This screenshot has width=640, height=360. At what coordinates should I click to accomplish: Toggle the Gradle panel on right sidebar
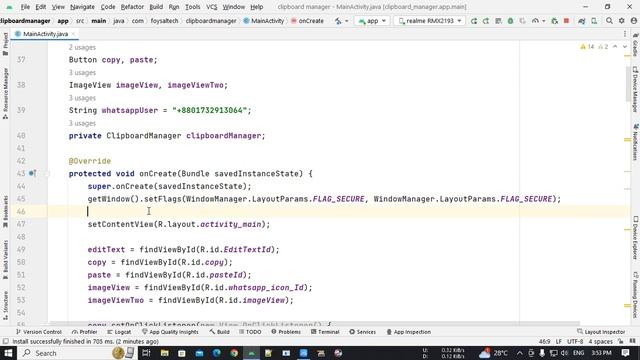point(635,45)
